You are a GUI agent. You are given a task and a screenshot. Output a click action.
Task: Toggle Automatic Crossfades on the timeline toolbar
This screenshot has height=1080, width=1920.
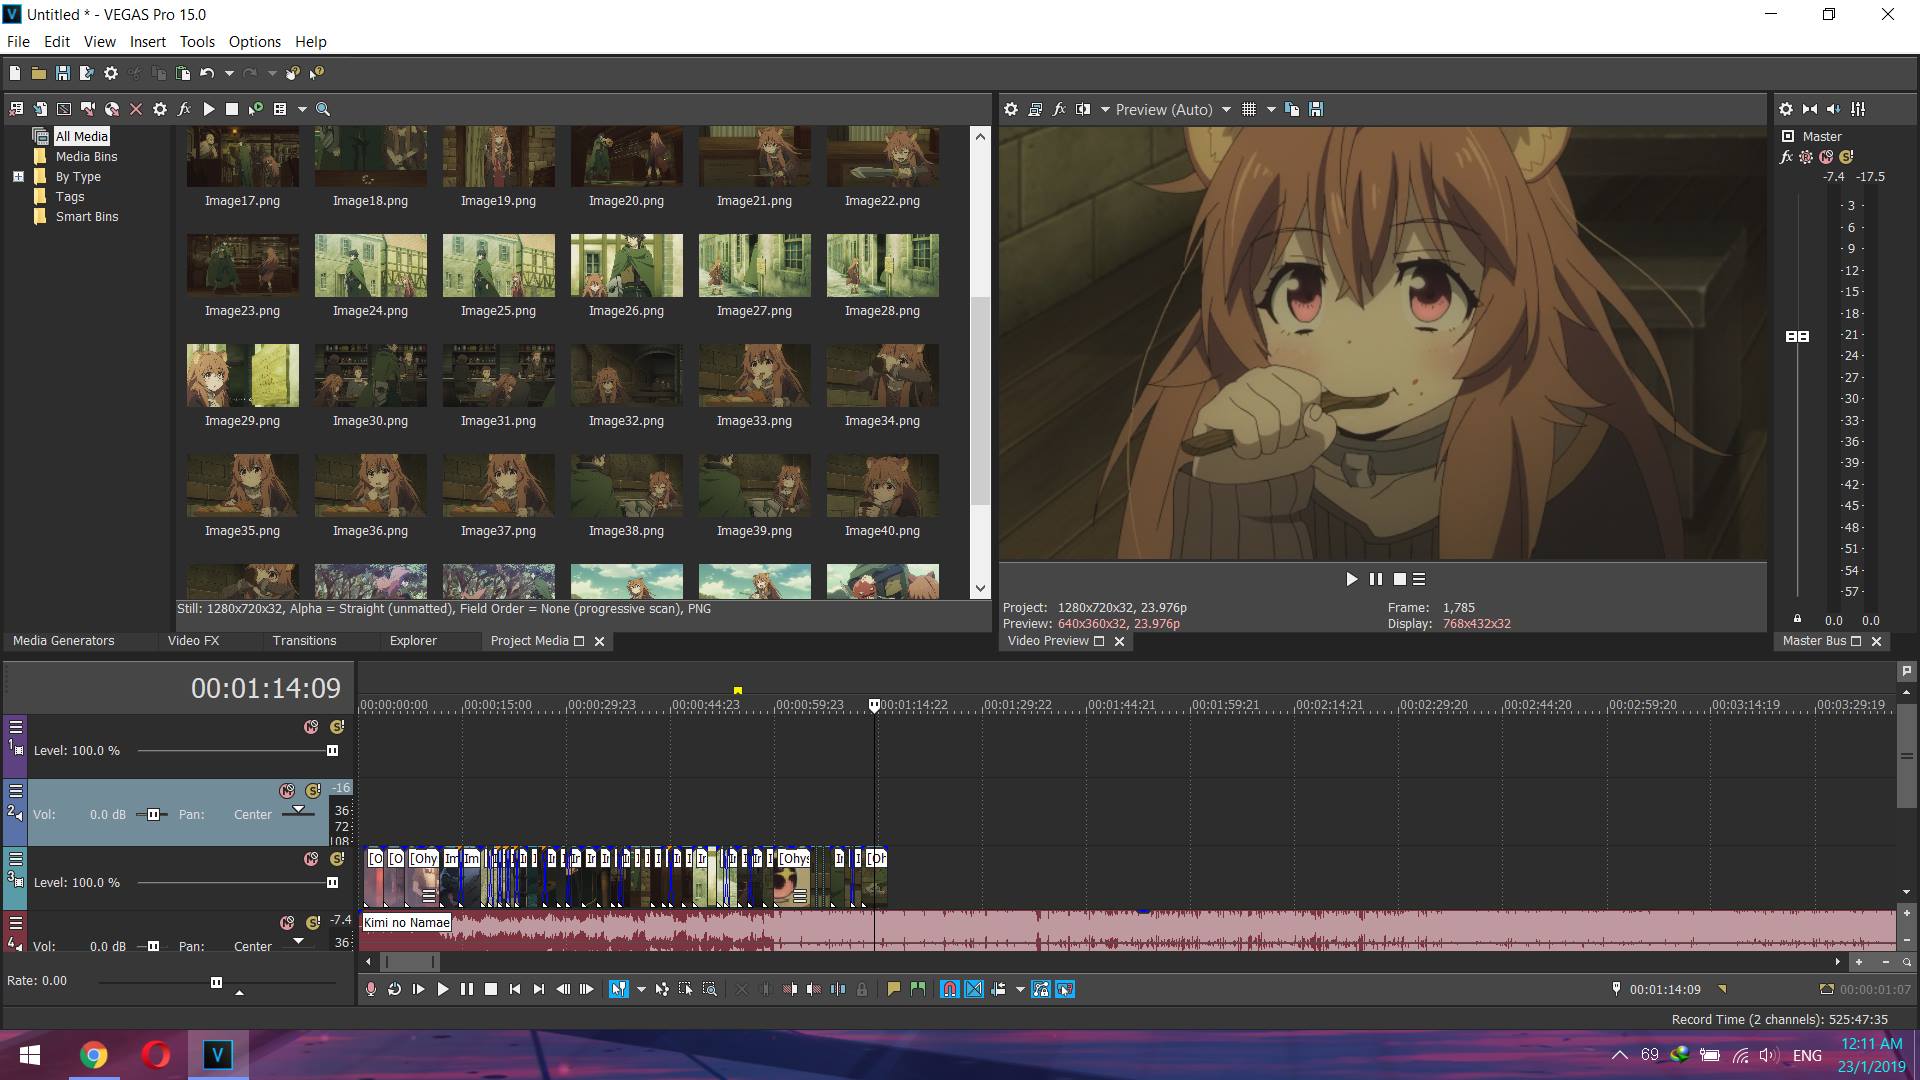(x=974, y=989)
